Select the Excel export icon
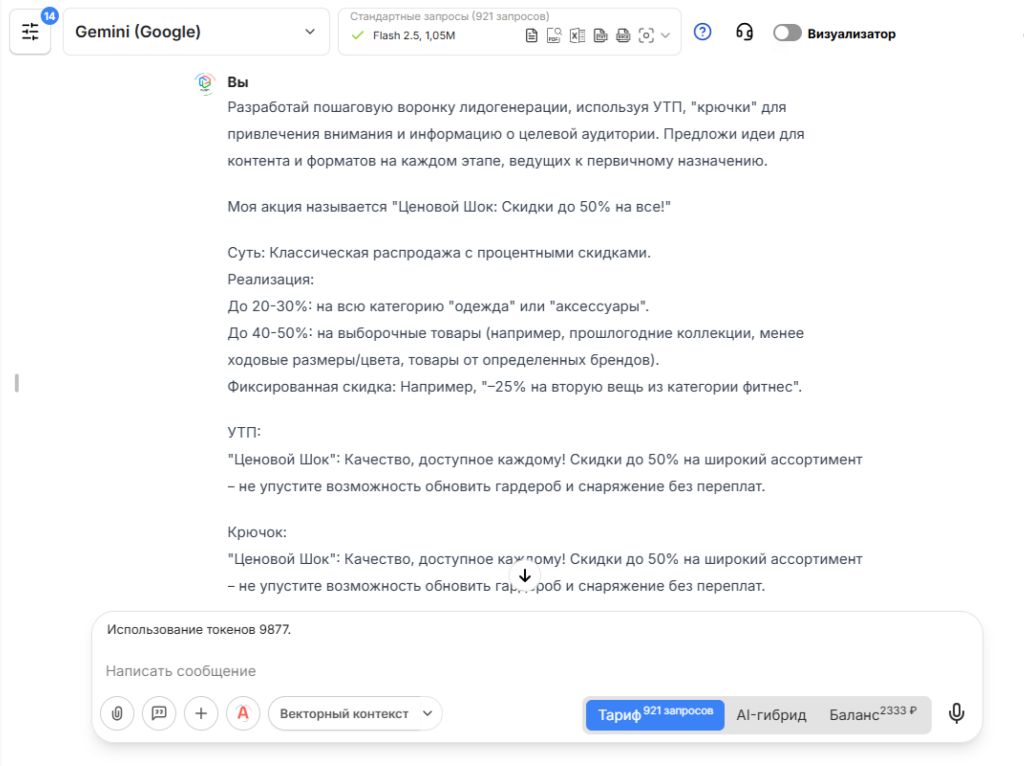Image resolution: width=1024 pixels, height=766 pixels. point(577,35)
